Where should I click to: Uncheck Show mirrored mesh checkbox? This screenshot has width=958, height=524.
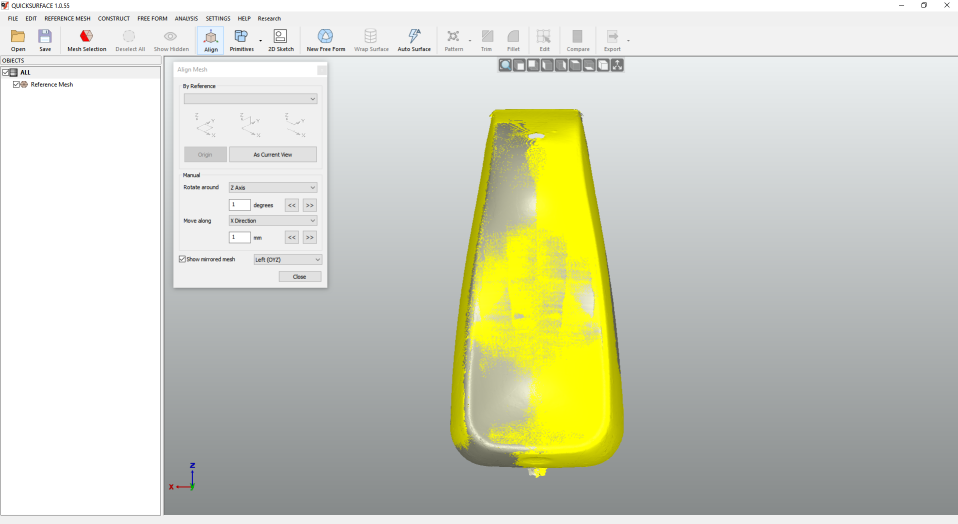(x=182, y=259)
